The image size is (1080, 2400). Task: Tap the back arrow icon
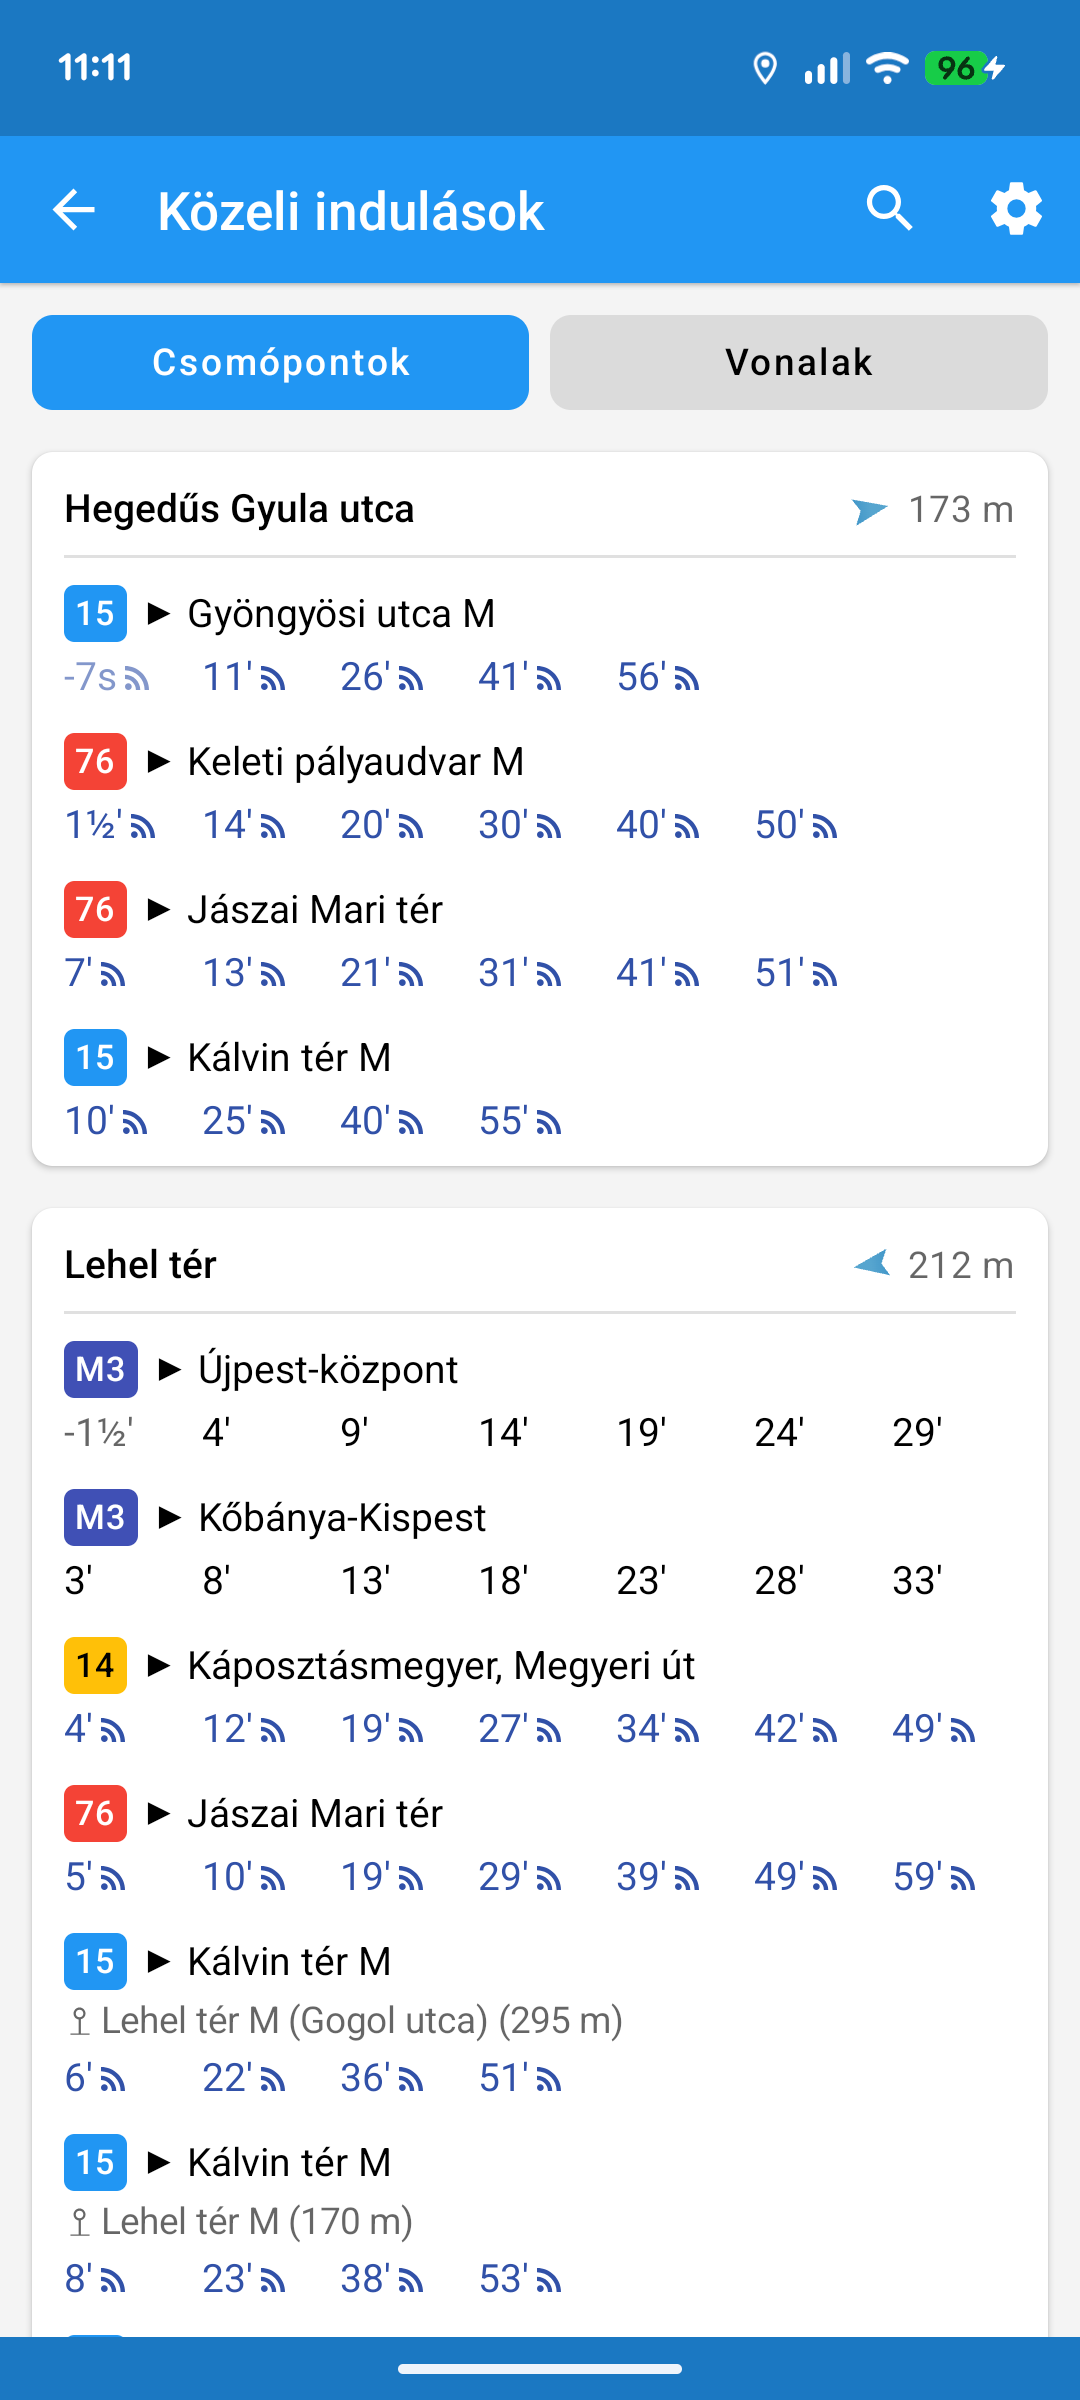tap(74, 210)
